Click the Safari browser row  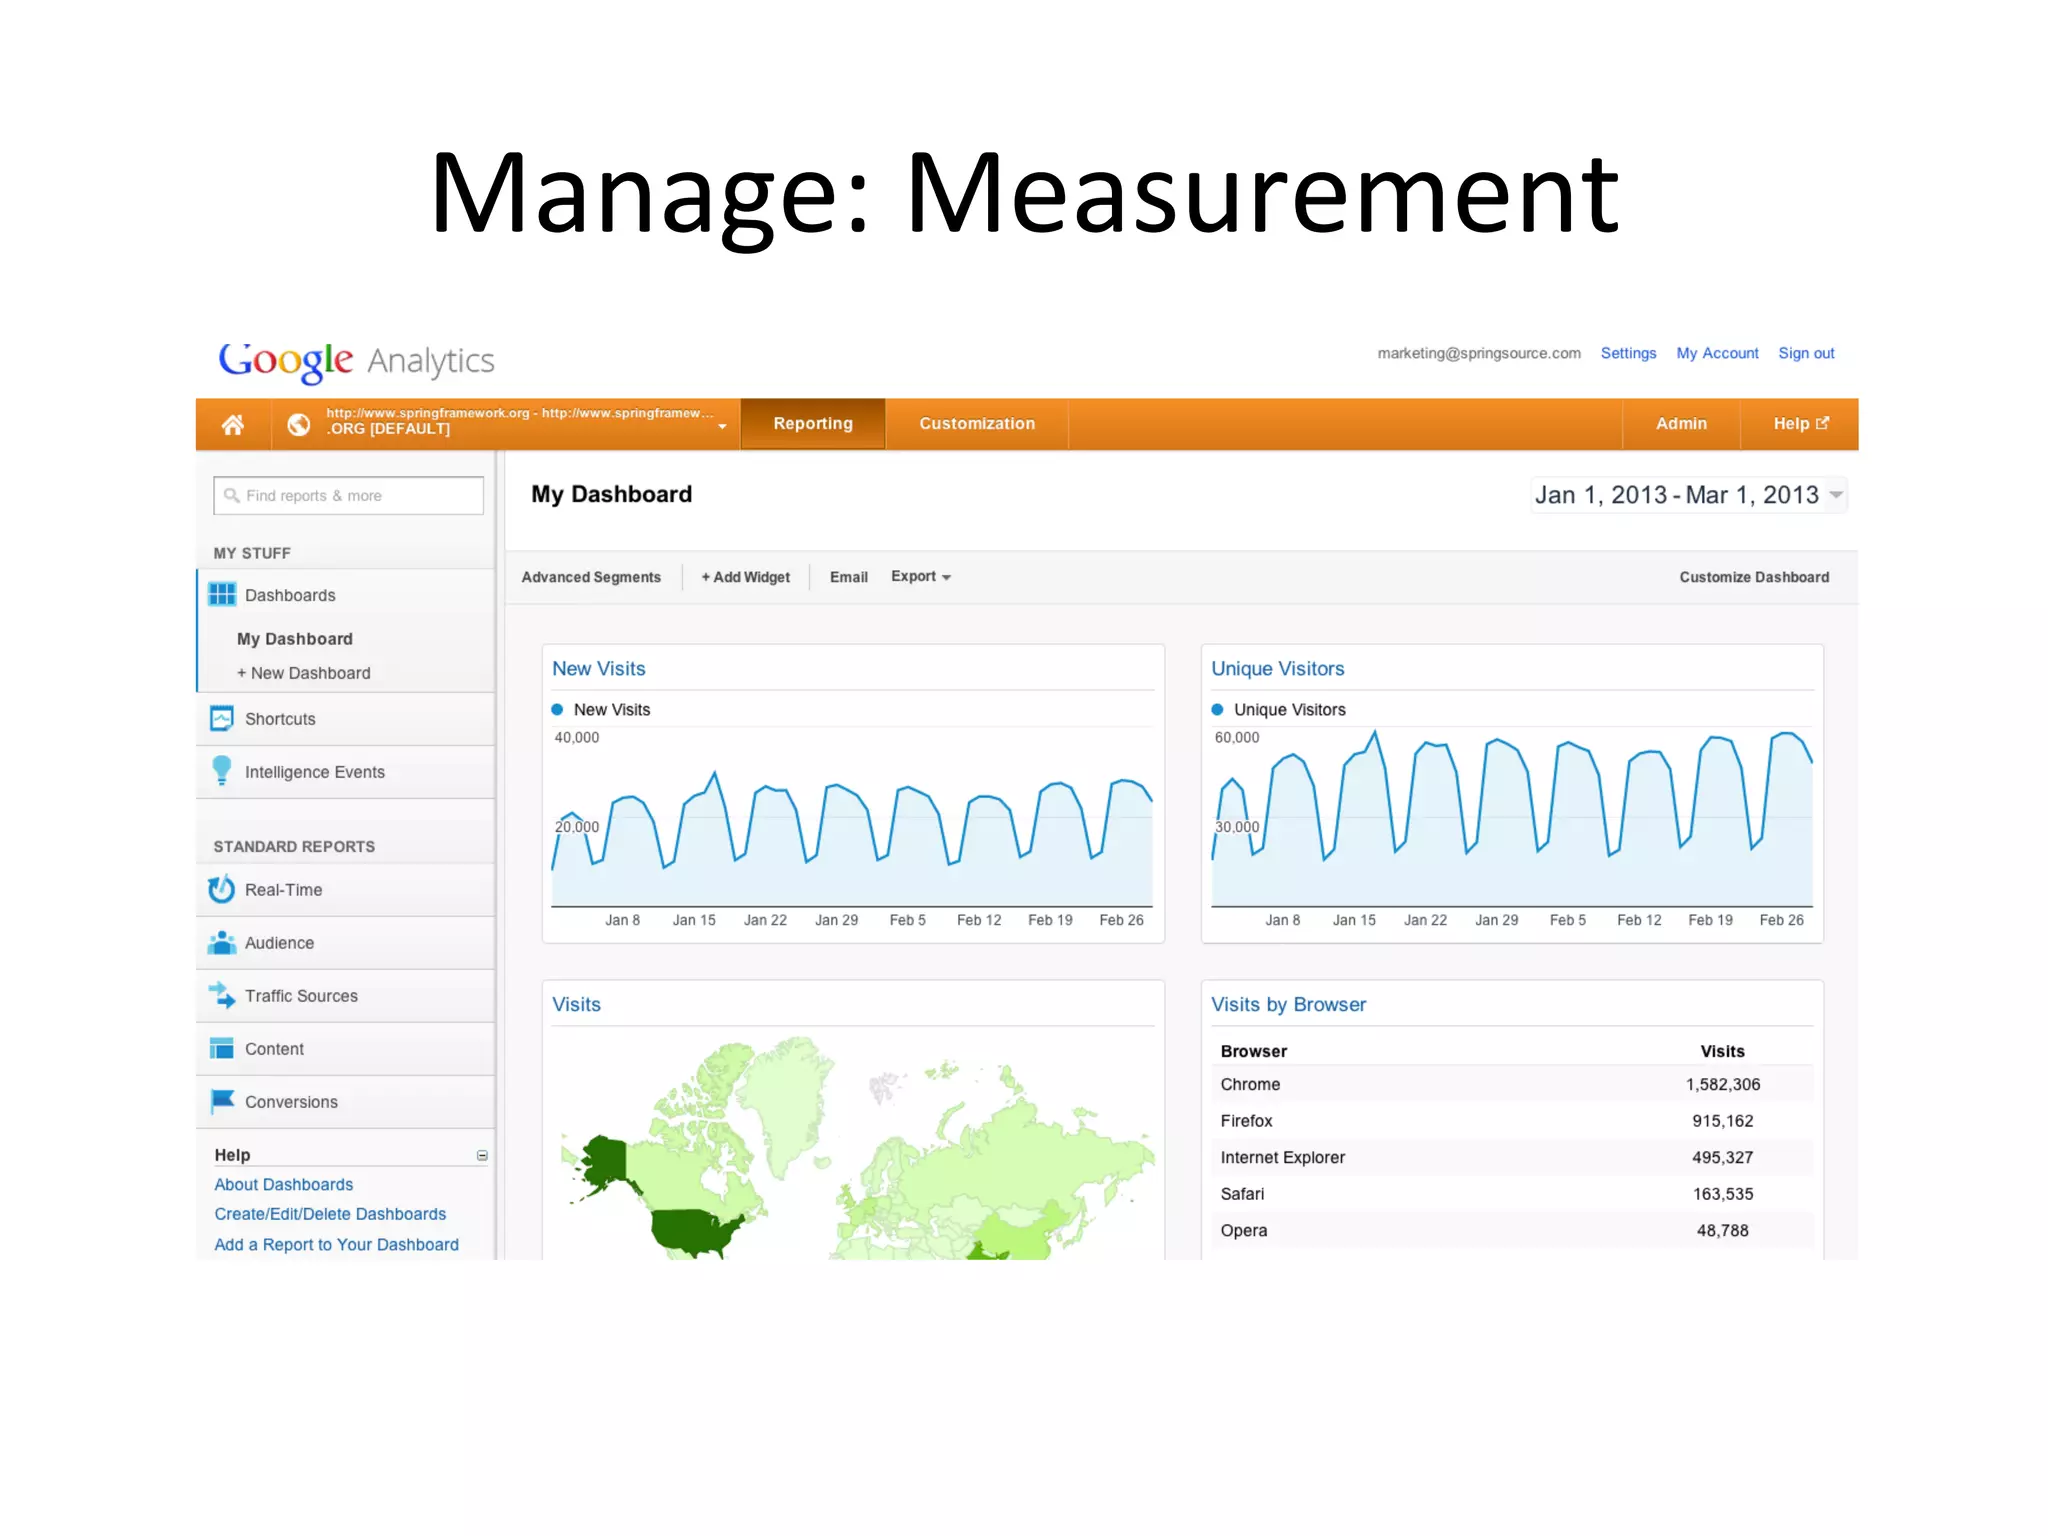click(x=1512, y=1194)
